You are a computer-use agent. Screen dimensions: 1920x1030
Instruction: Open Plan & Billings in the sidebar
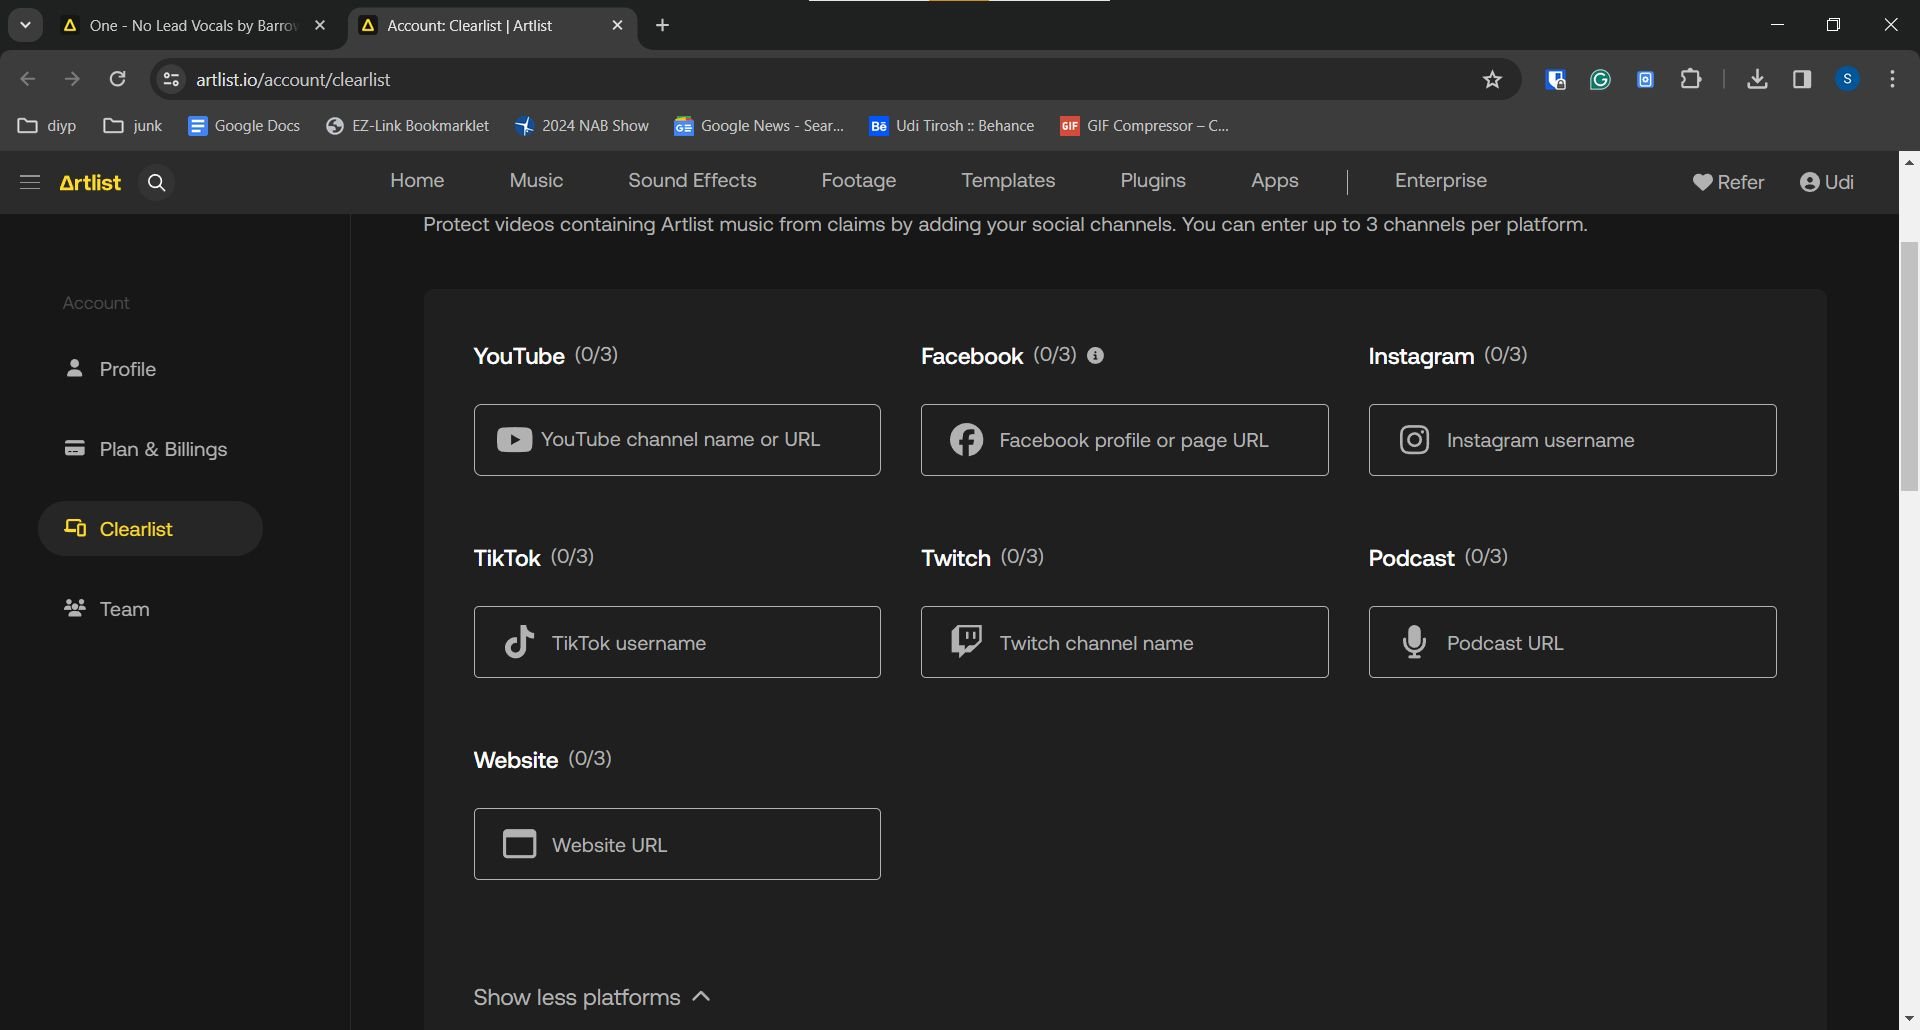click(146, 449)
